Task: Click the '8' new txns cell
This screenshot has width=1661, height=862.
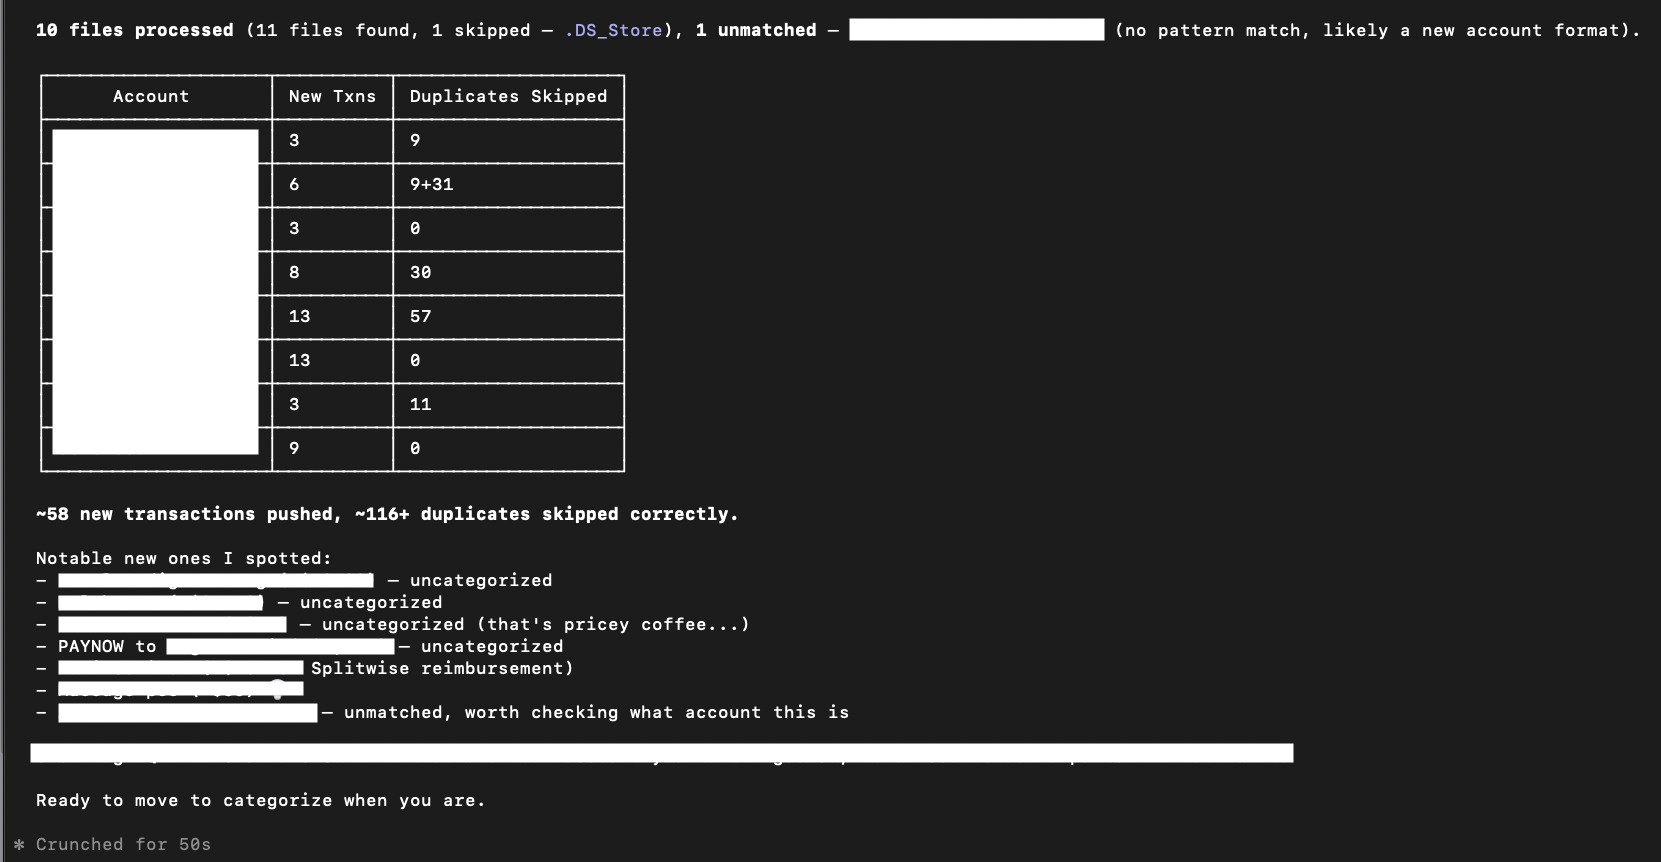Action: pyautogui.click(x=294, y=273)
